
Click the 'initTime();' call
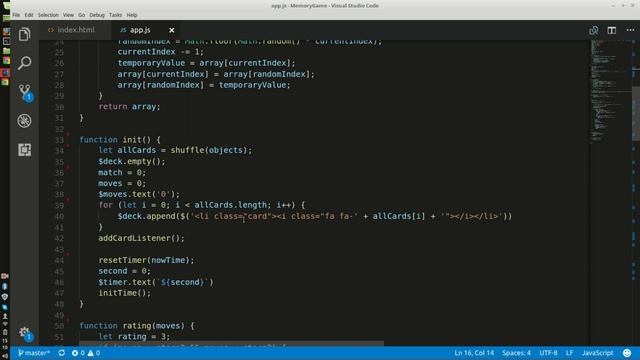pos(124,293)
